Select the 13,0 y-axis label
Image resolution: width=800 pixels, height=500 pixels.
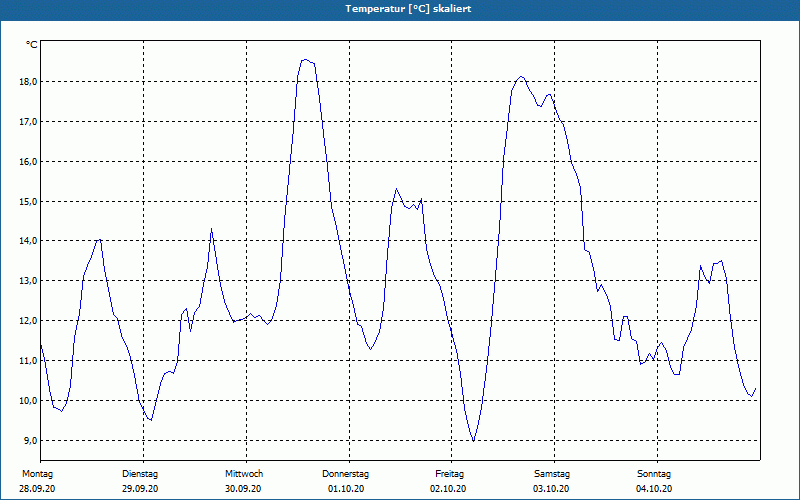coord(28,281)
